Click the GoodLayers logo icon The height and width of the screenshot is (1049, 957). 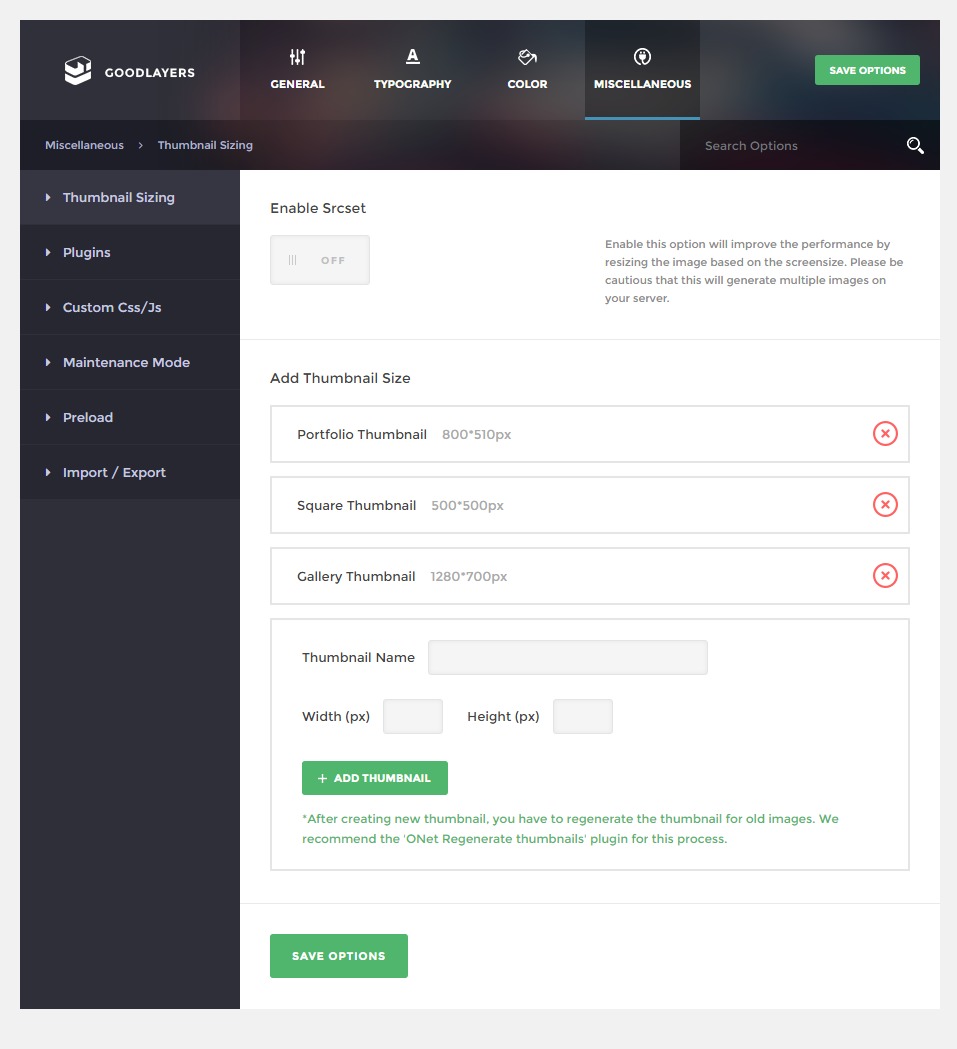pos(78,70)
